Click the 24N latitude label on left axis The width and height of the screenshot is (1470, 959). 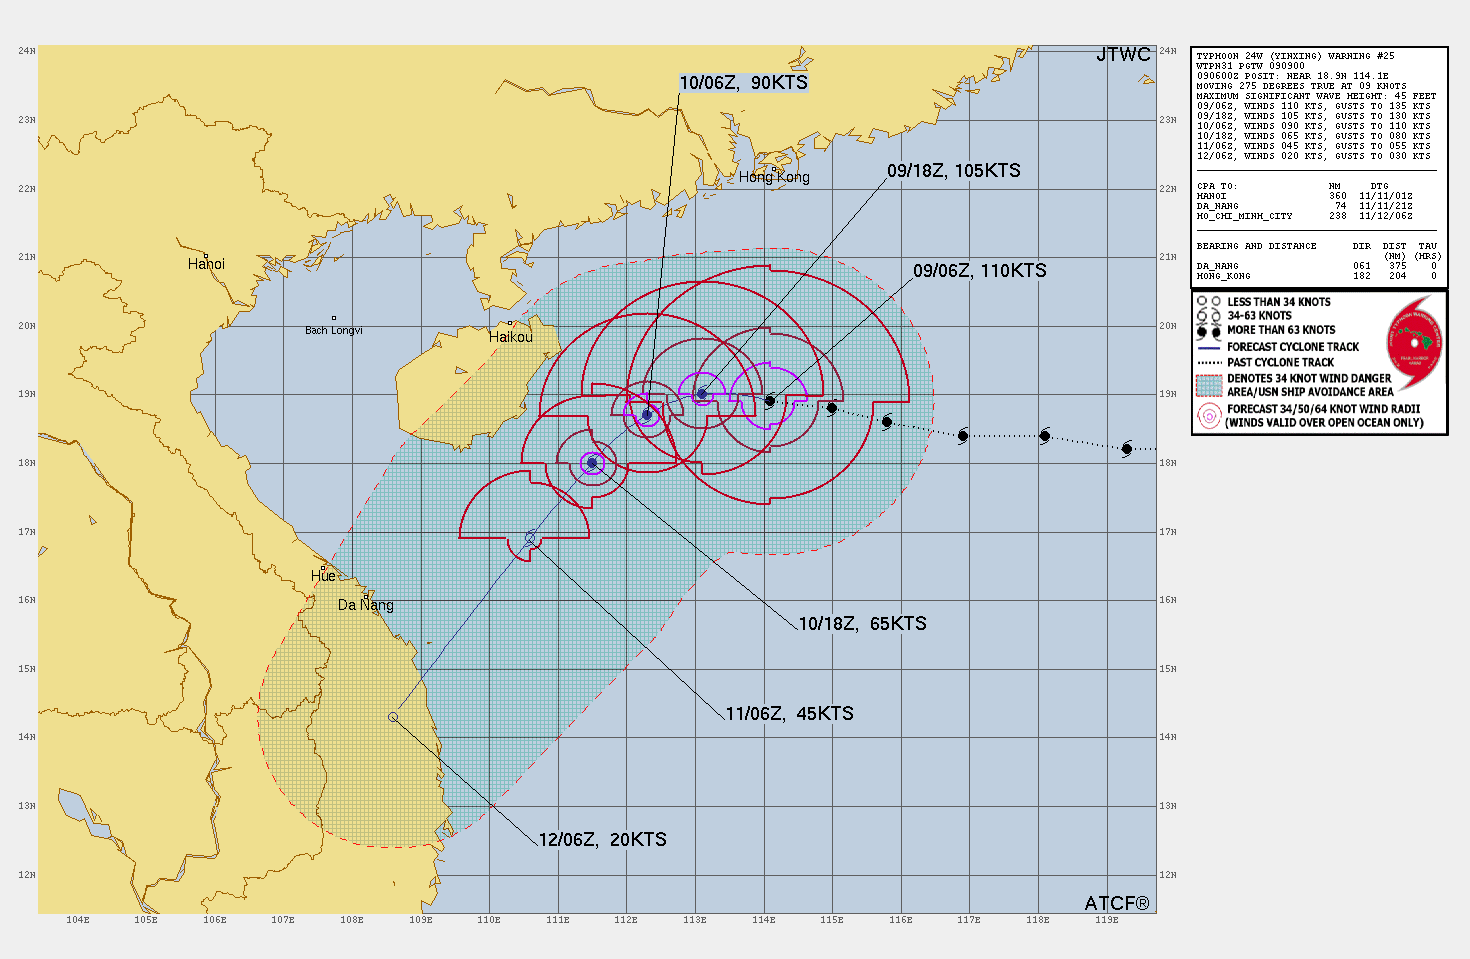tap(27, 51)
